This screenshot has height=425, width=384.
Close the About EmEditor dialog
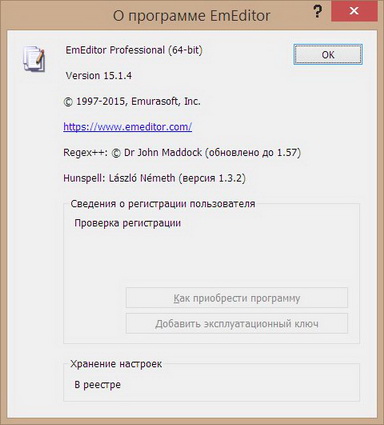354,11
